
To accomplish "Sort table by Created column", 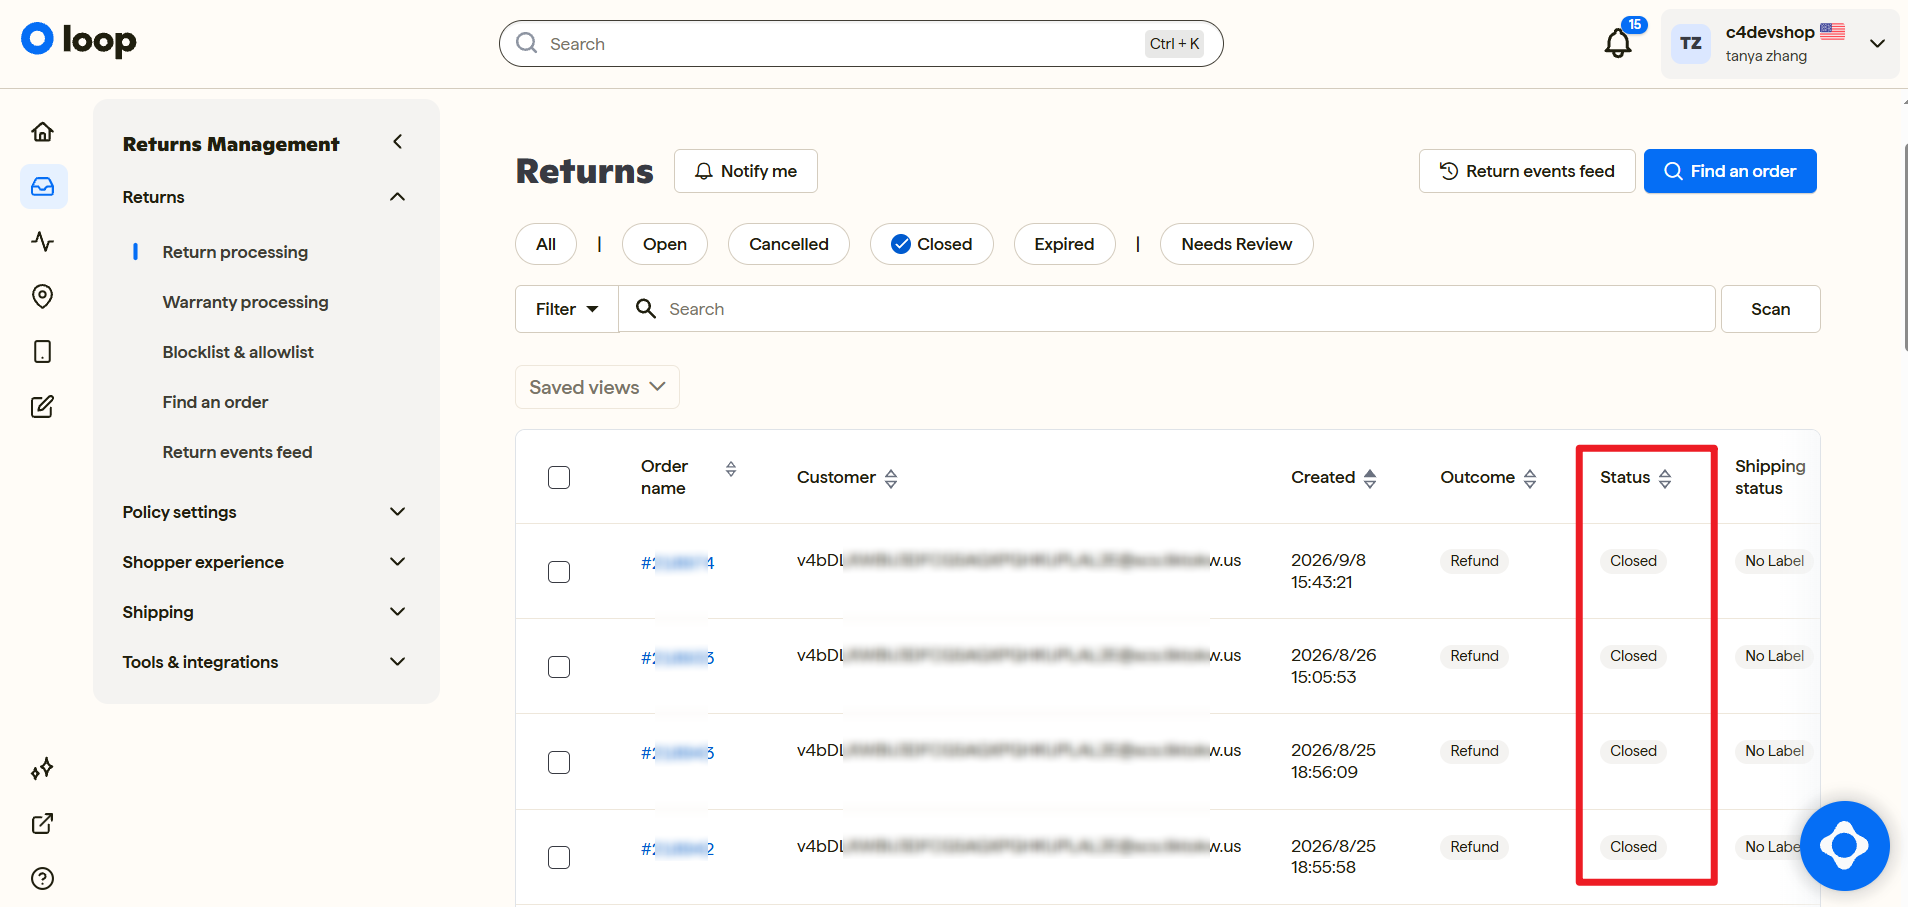I will coord(1370,478).
